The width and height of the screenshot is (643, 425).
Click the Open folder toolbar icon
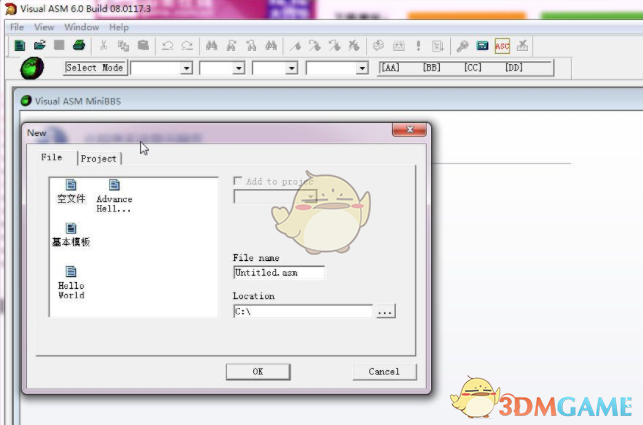(39, 45)
